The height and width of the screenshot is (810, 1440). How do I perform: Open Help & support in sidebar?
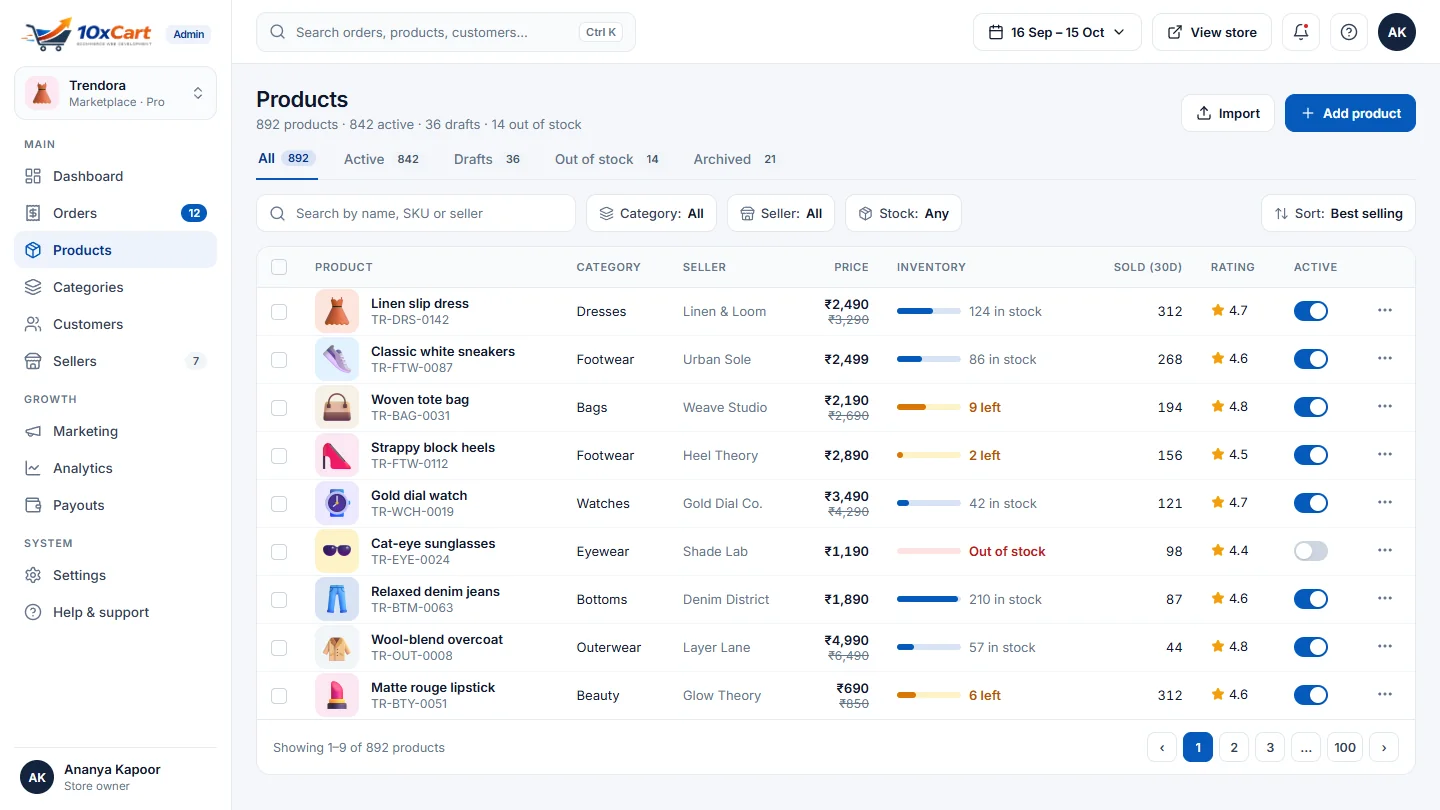[115, 612]
